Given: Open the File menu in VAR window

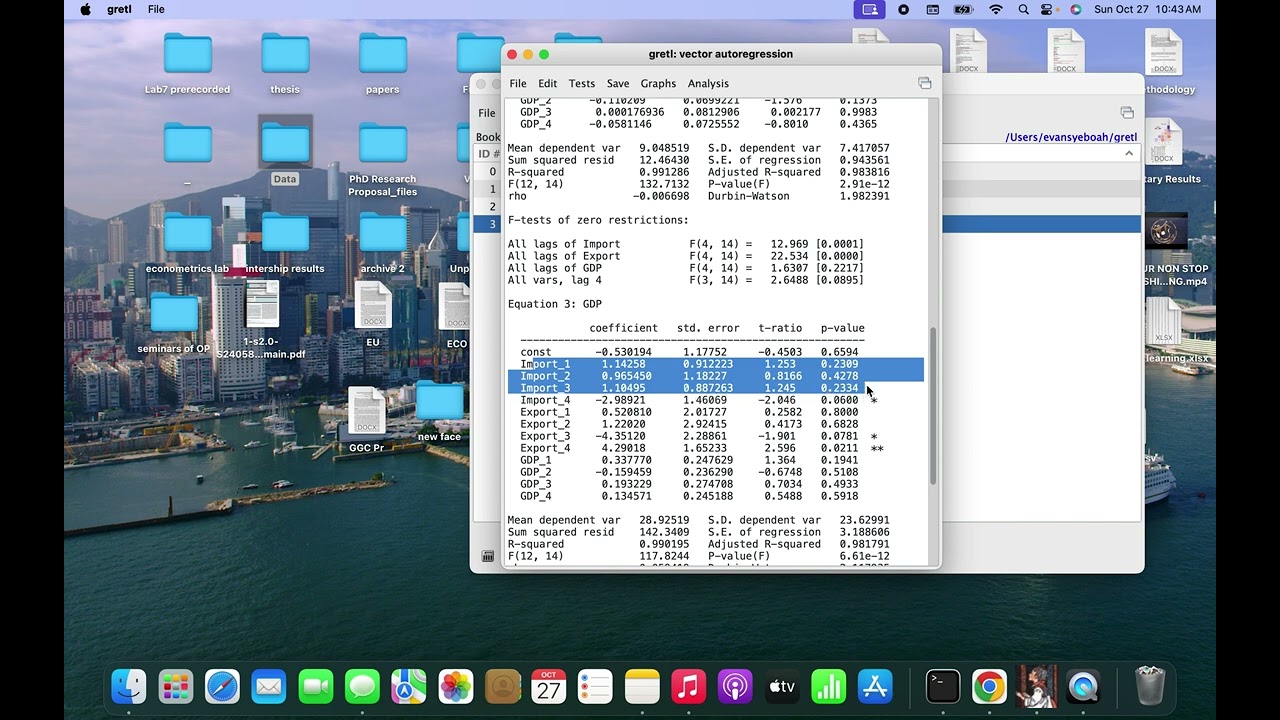Looking at the screenshot, I should click(x=517, y=83).
